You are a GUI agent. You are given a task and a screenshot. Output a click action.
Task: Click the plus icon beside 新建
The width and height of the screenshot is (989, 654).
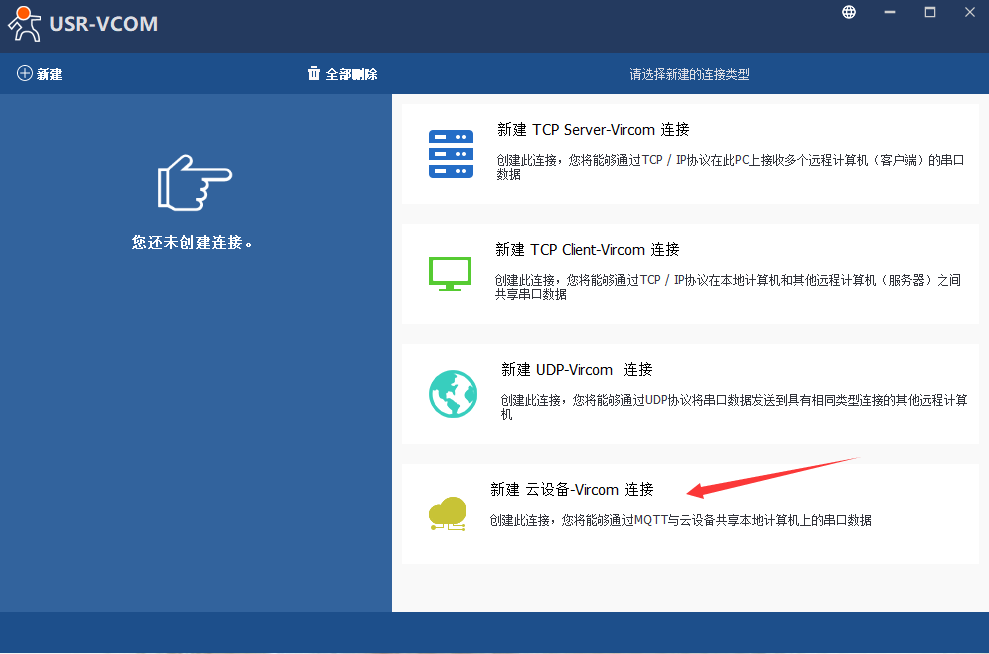[25, 74]
